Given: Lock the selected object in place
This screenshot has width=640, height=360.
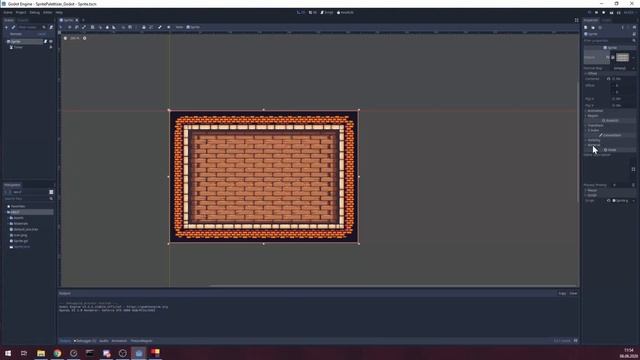Looking at the screenshot, I should coord(144,27).
